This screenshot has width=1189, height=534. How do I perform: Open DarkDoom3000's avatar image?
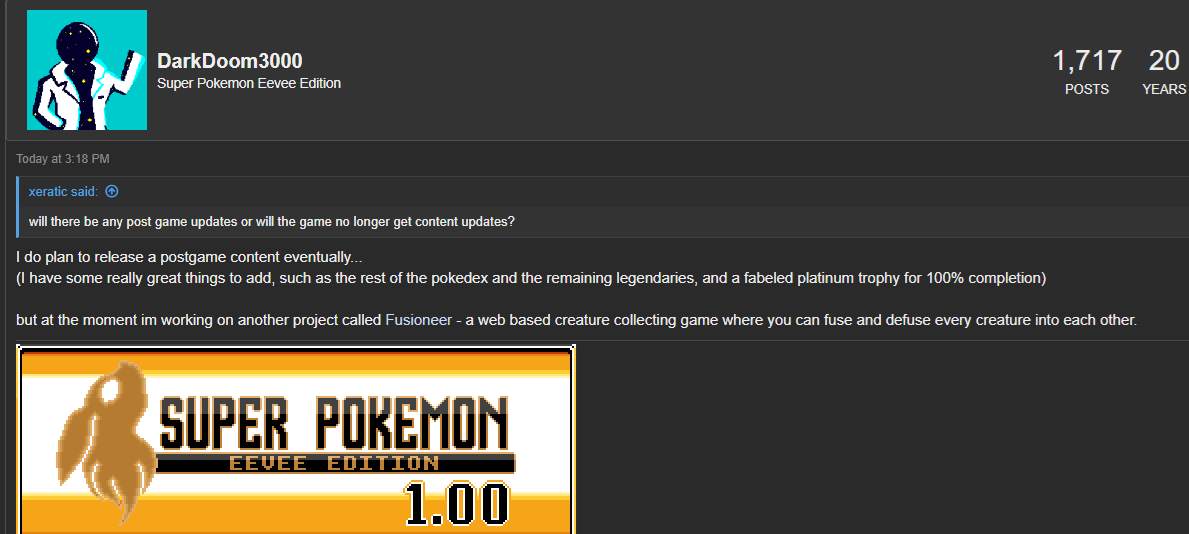87,70
